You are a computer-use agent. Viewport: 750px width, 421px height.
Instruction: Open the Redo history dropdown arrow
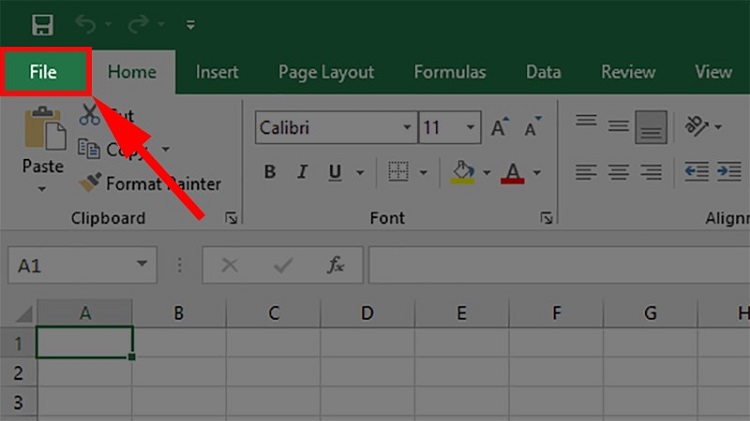pos(161,24)
